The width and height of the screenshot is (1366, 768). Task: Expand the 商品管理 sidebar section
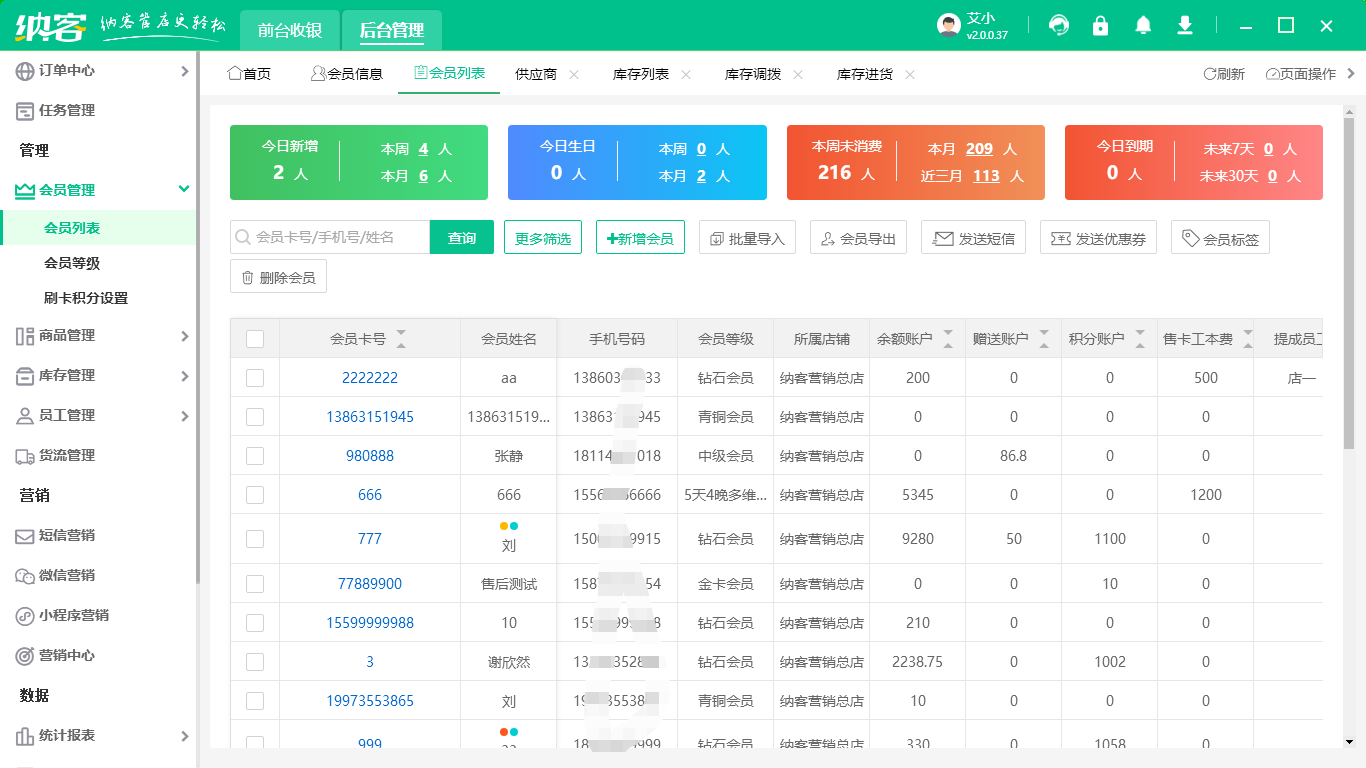[184, 336]
